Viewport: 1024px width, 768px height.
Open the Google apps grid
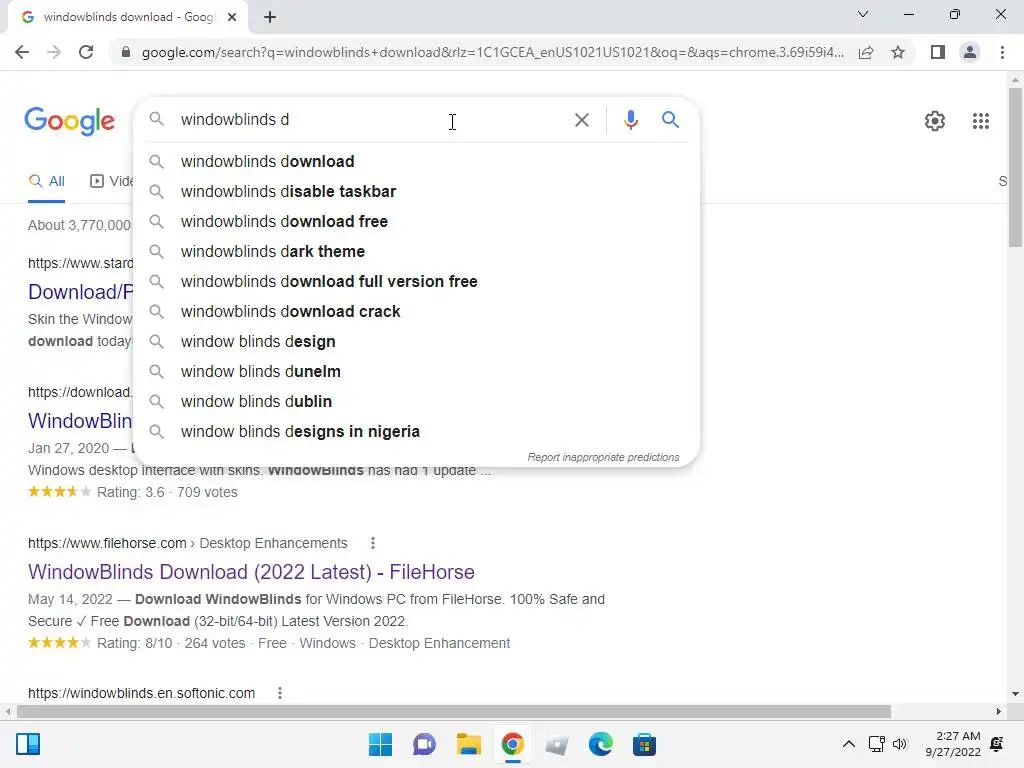(x=981, y=121)
